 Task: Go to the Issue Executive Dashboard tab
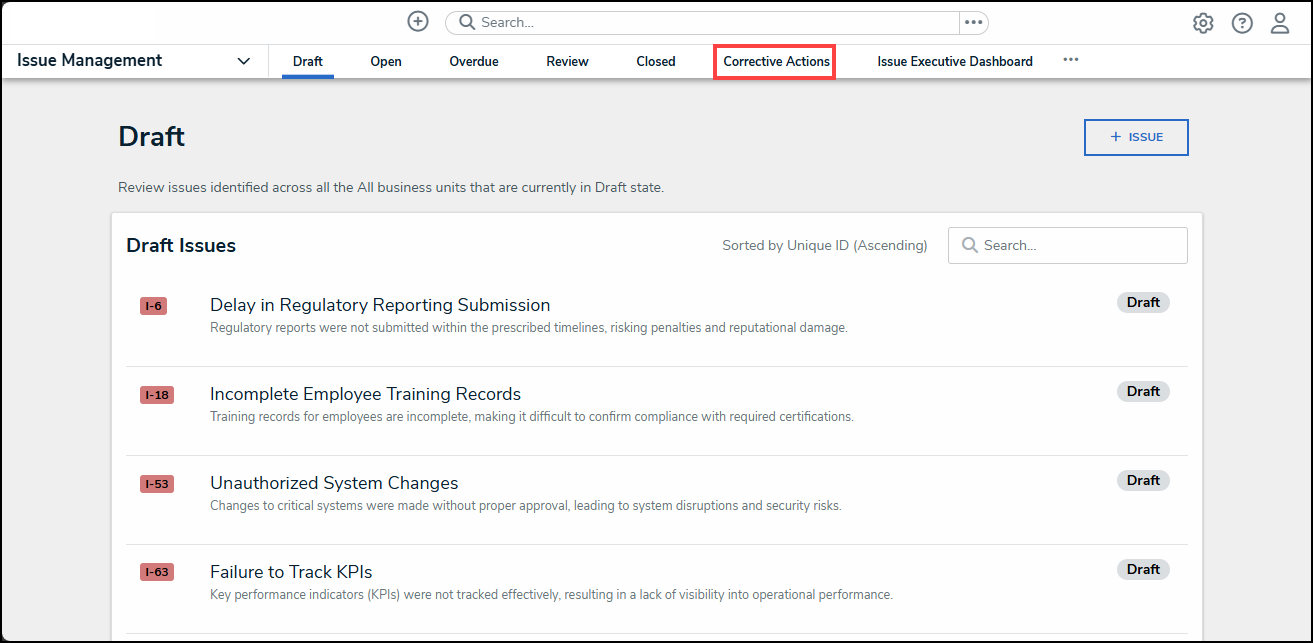[955, 61]
